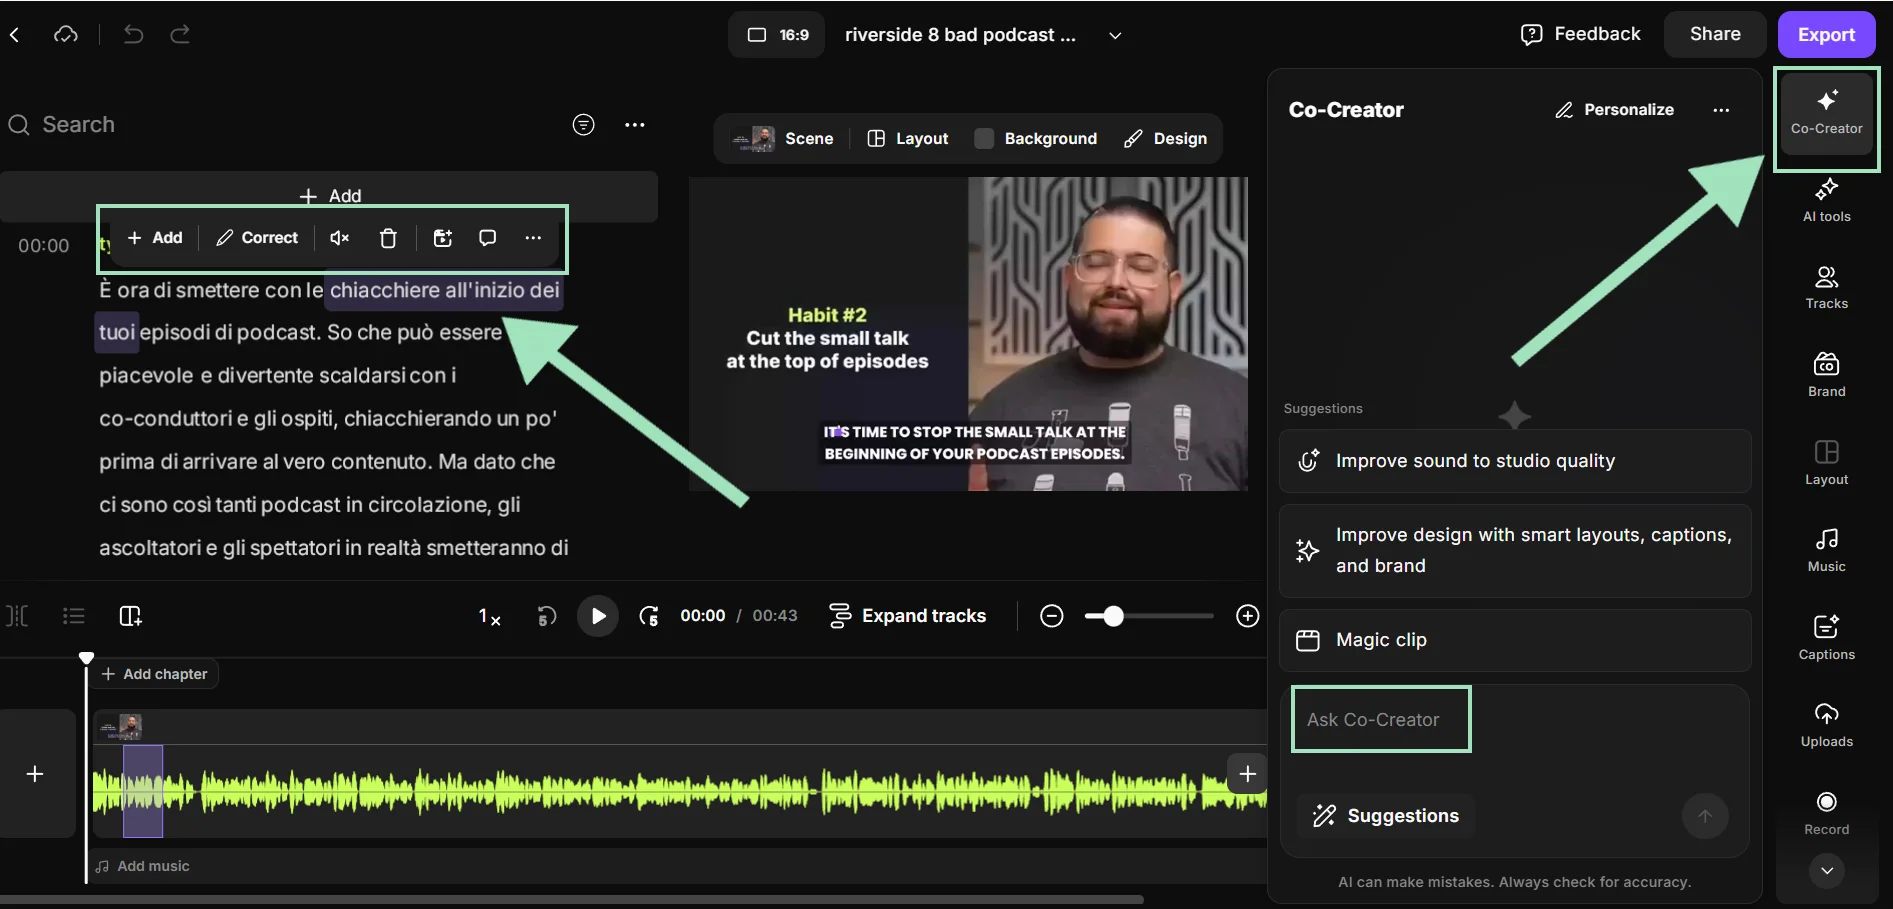Viewport: 1893px width, 909px height.
Task: Click the split clip icon on the timeline toolbar
Action: (18, 616)
